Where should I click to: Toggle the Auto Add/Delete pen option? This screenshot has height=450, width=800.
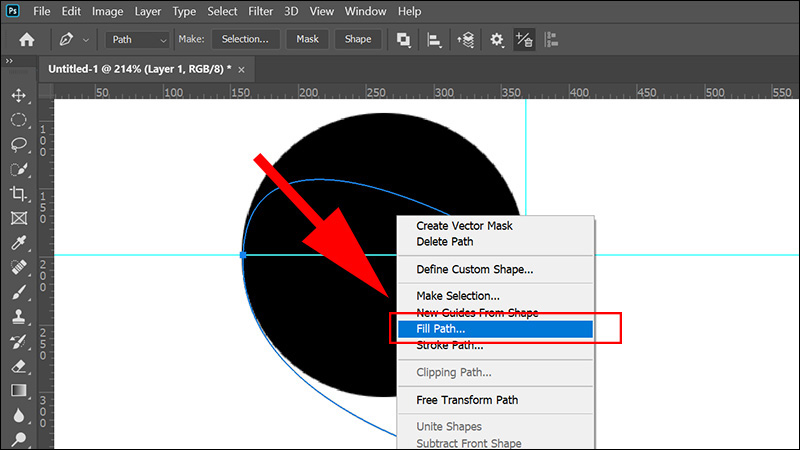click(524, 39)
